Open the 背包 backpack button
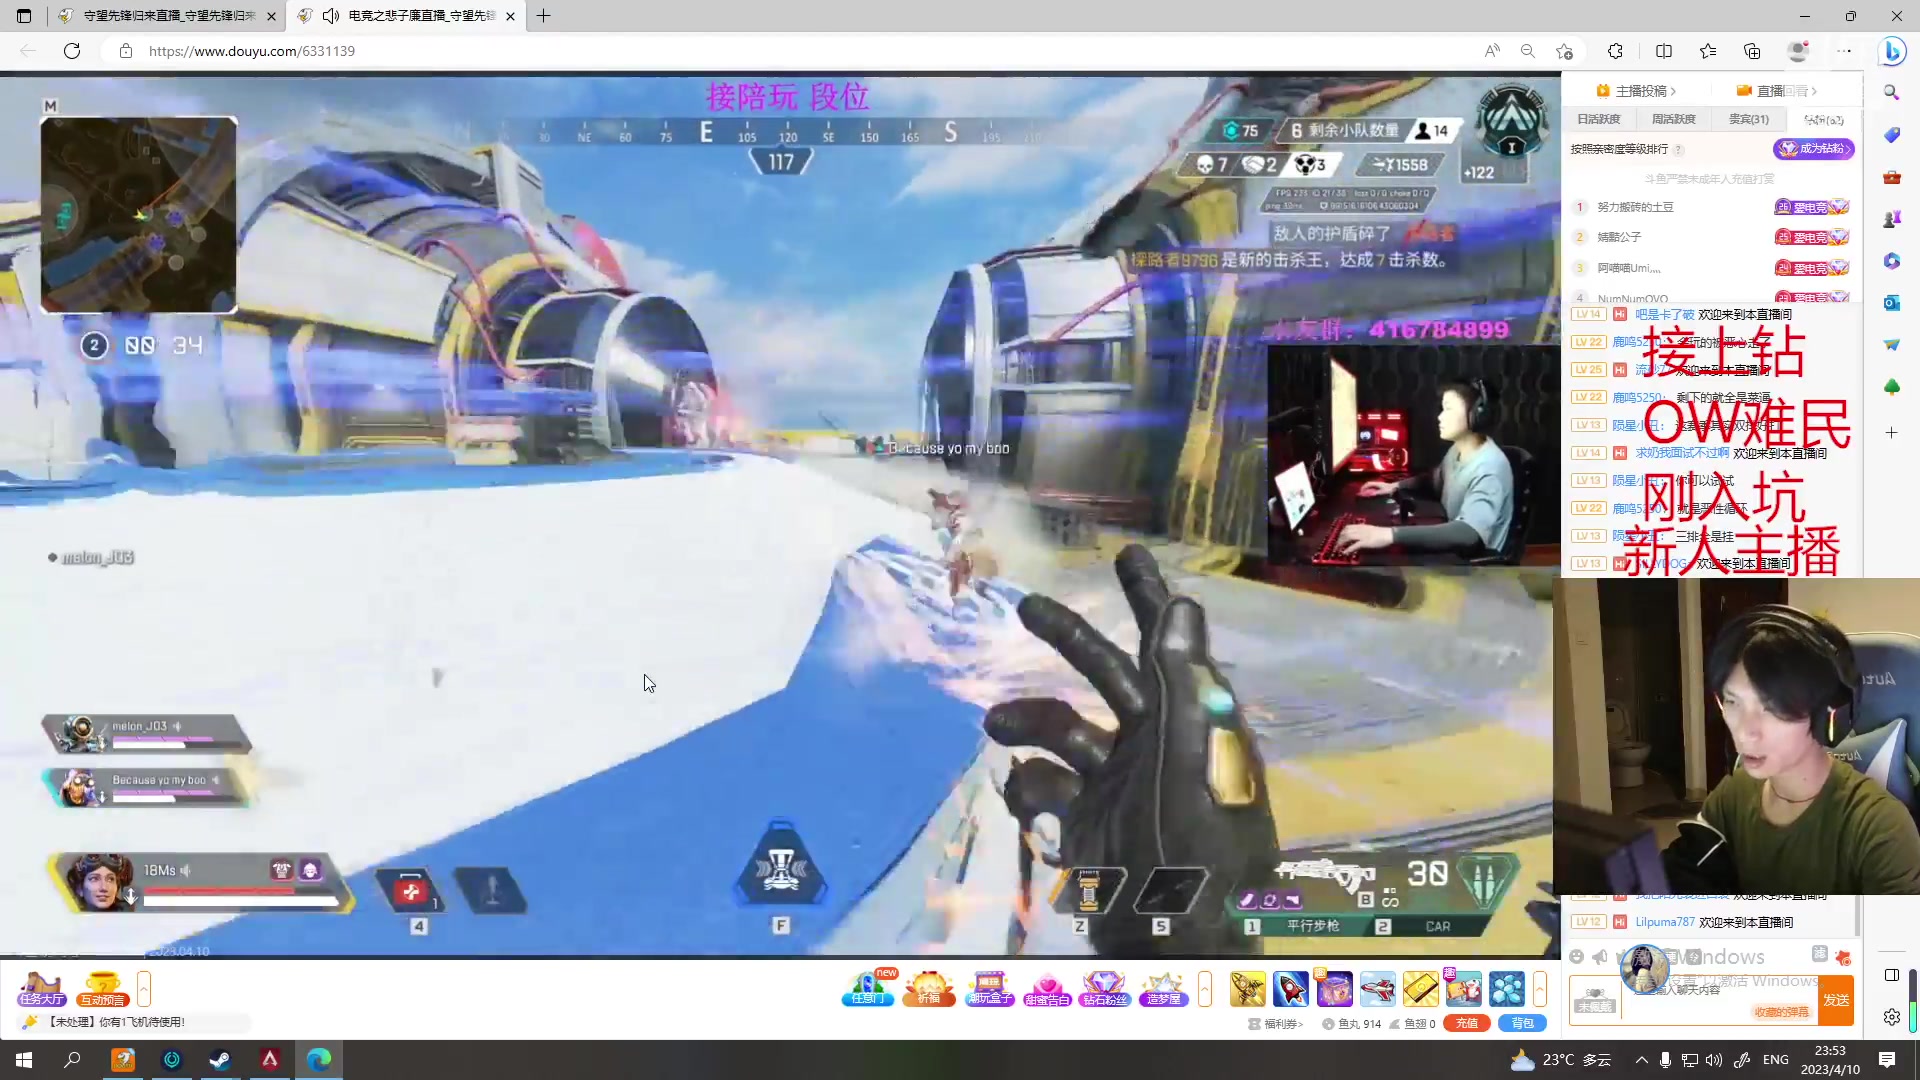Image resolution: width=1920 pixels, height=1080 pixels. click(1522, 1023)
